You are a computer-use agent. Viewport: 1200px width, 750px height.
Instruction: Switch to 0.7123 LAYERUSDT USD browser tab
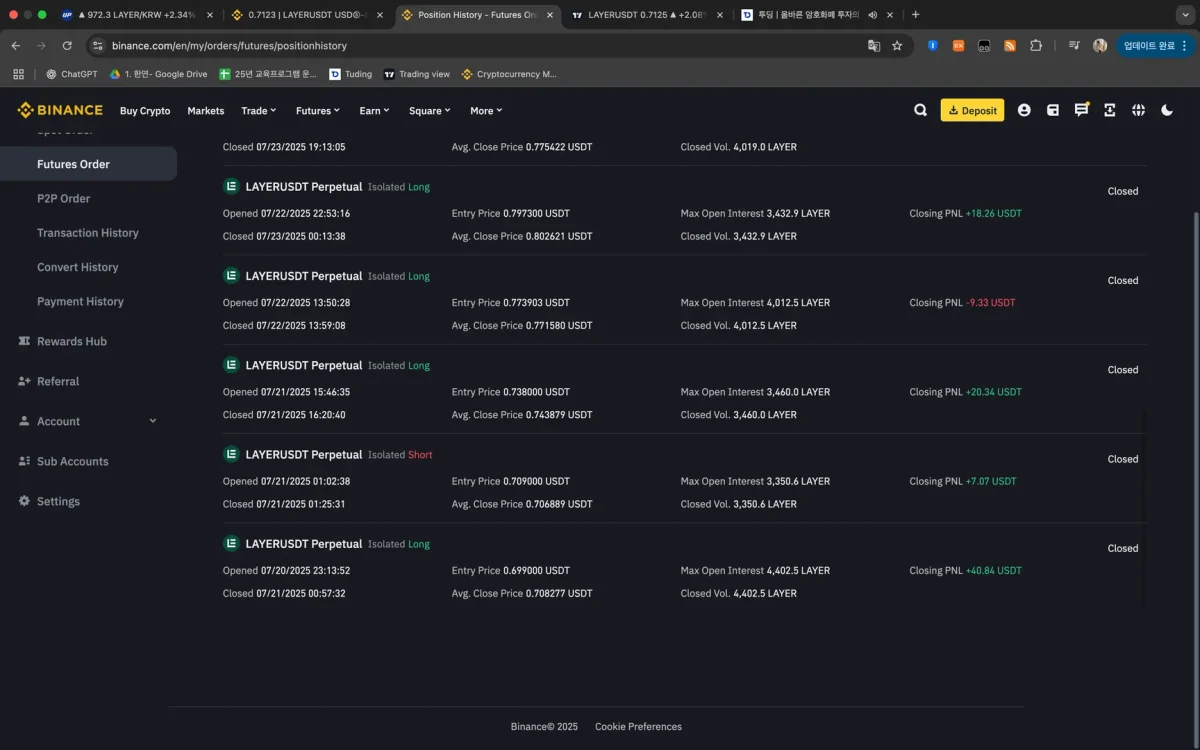[308, 15]
